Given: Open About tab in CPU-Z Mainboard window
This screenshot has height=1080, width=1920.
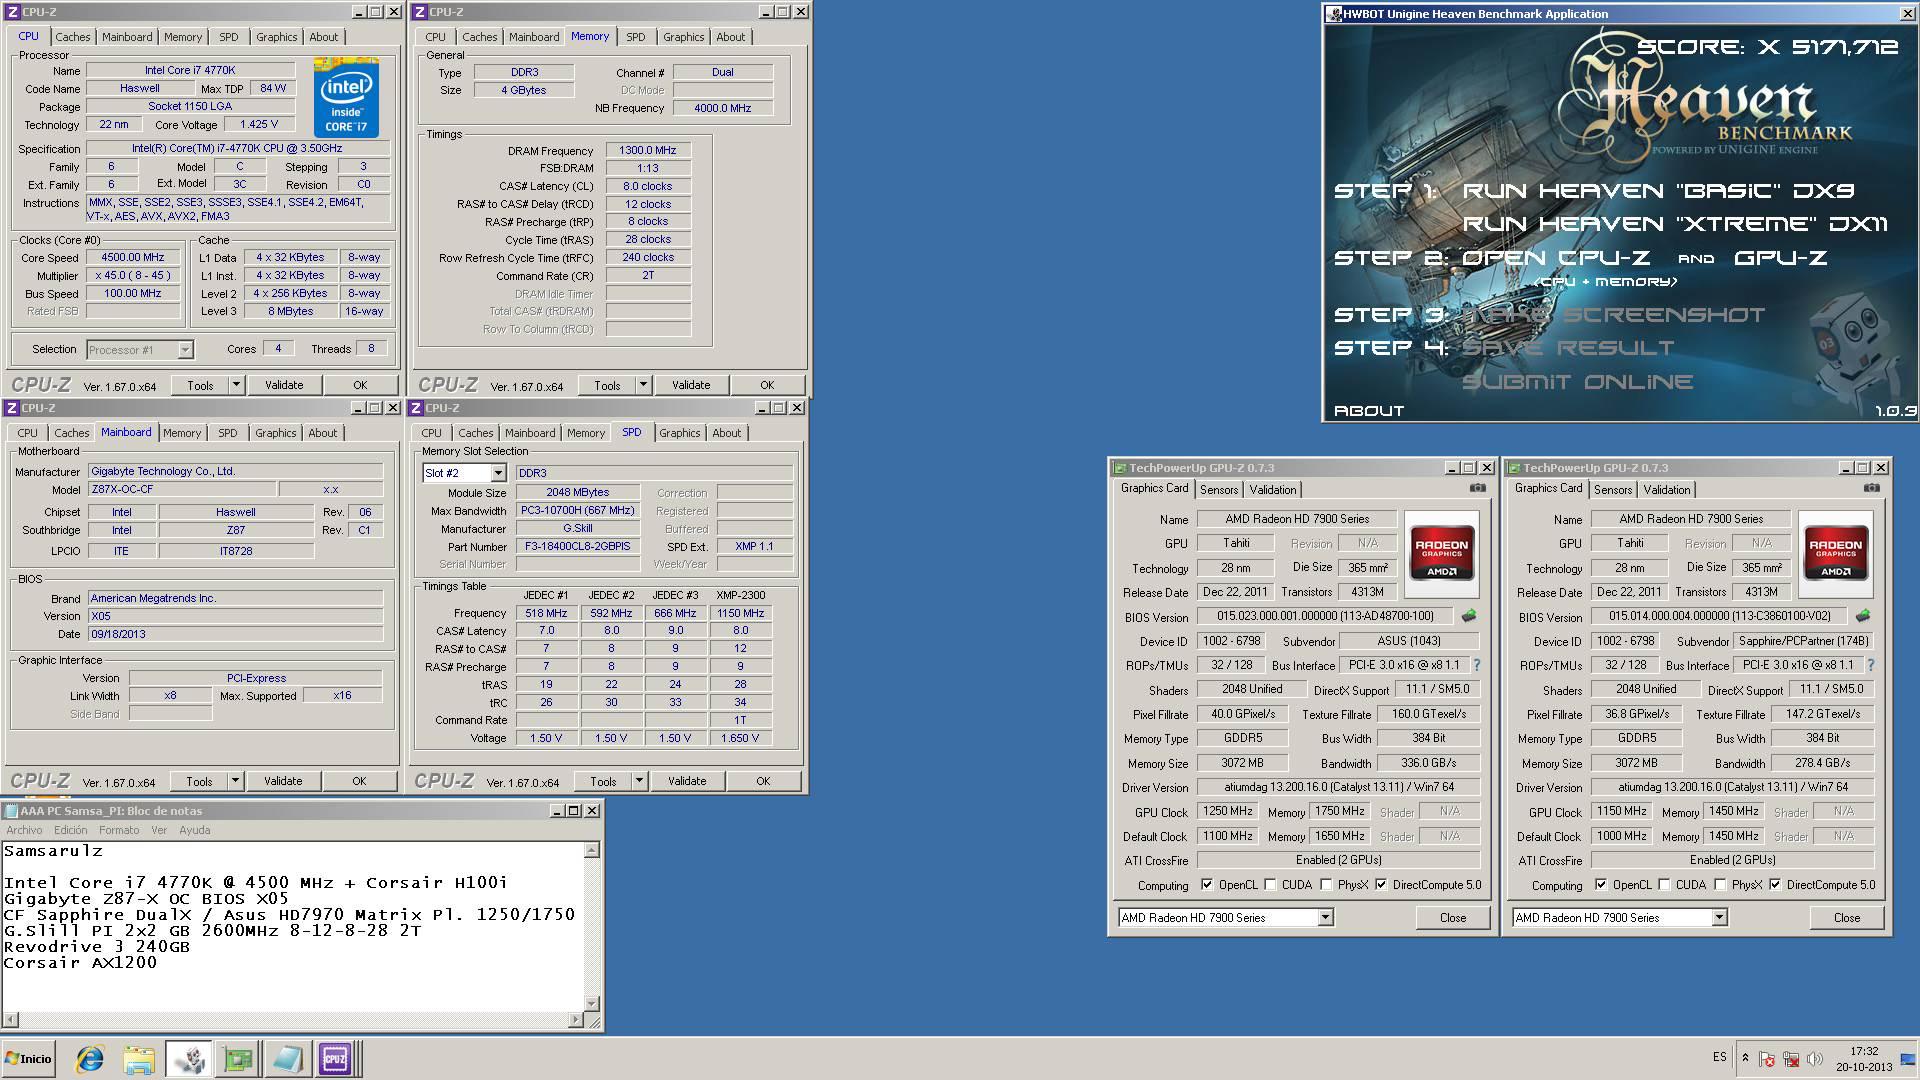Looking at the screenshot, I should [323, 433].
